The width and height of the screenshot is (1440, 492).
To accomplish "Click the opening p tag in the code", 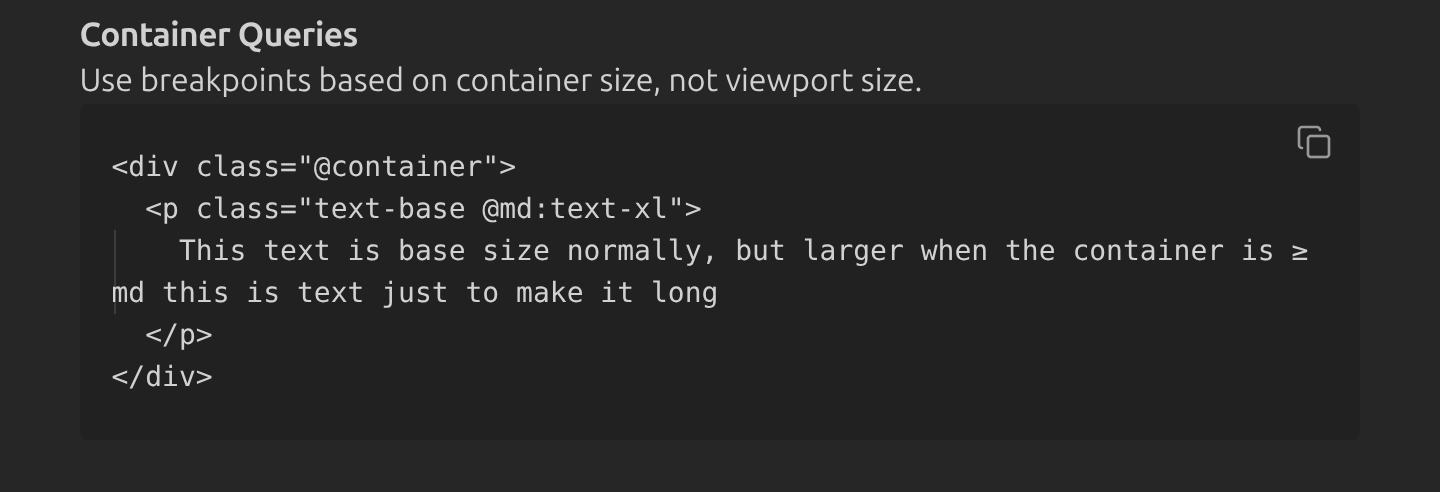I will 162,209.
